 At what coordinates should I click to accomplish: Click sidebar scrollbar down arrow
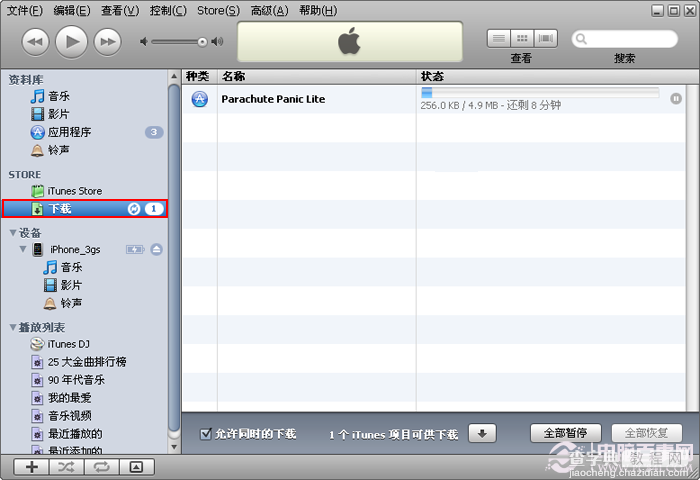174,447
